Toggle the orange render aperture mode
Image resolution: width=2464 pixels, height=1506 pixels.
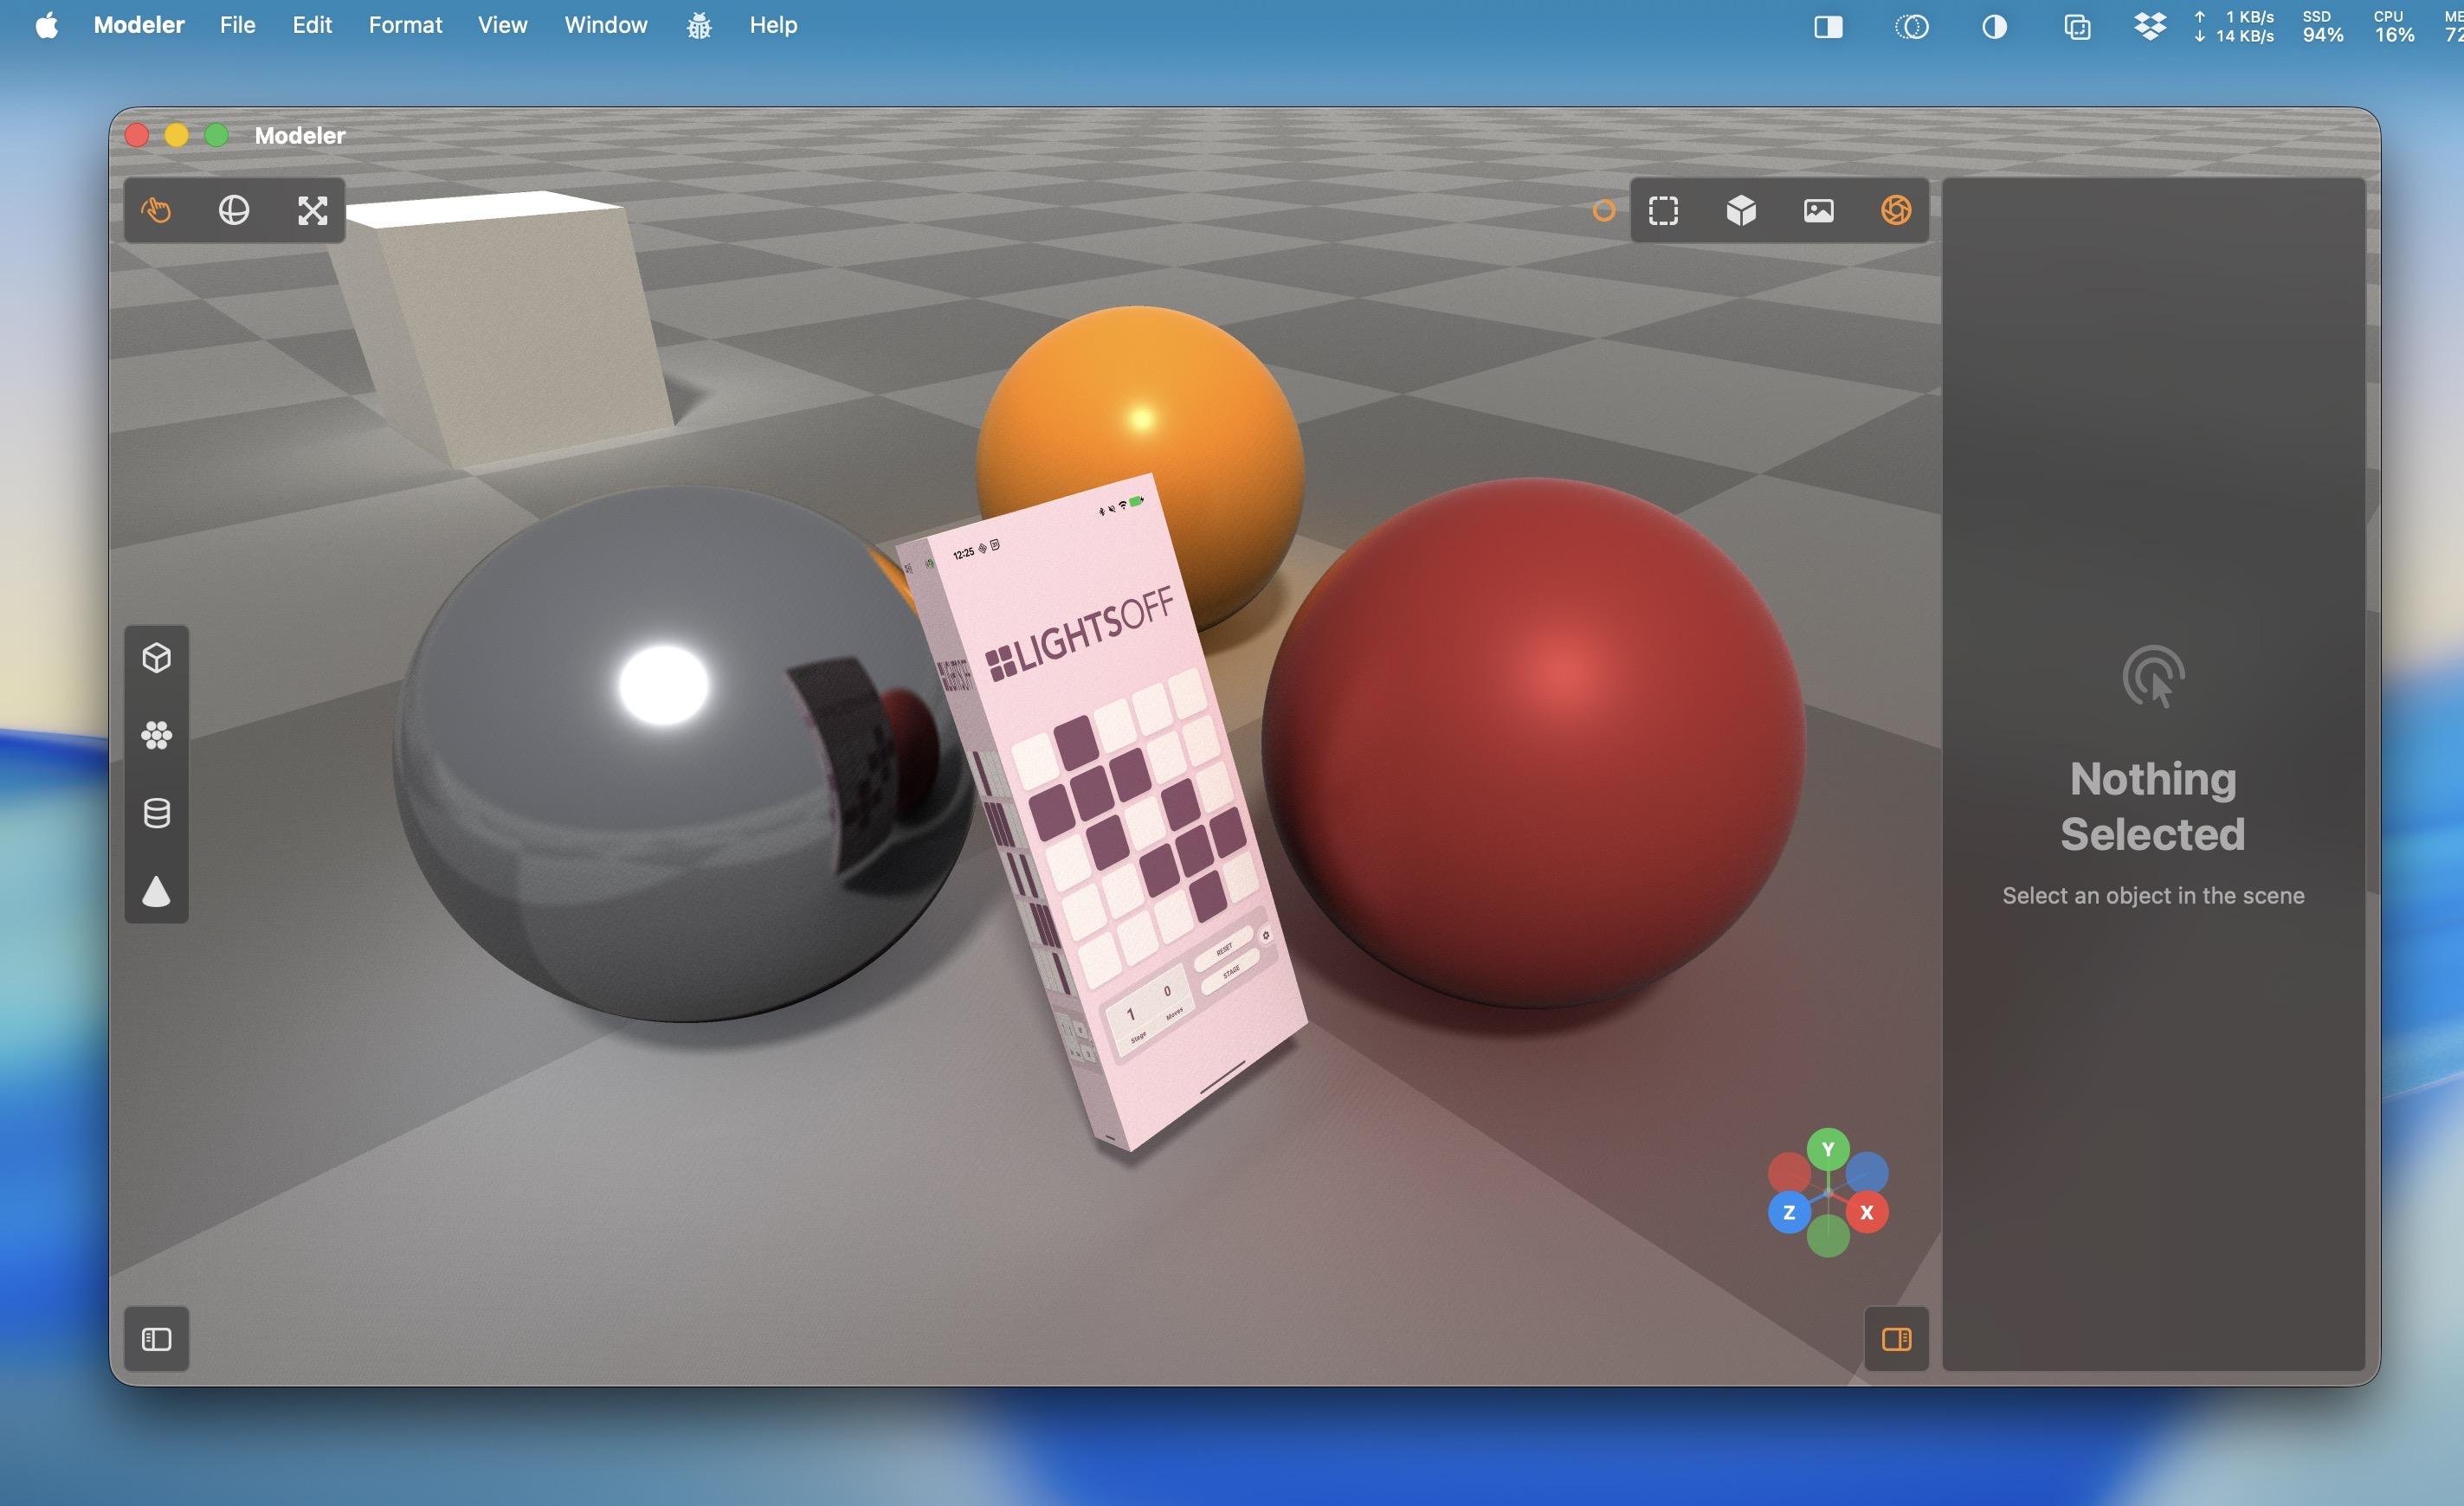(1896, 210)
